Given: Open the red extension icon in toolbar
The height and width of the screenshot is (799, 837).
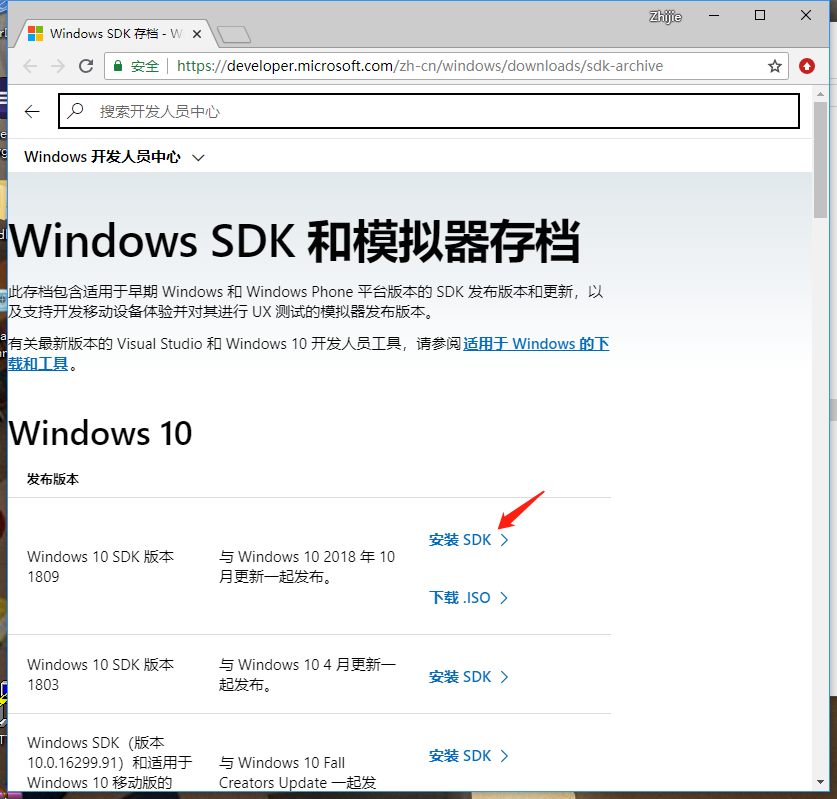Looking at the screenshot, I should (807, 66).
